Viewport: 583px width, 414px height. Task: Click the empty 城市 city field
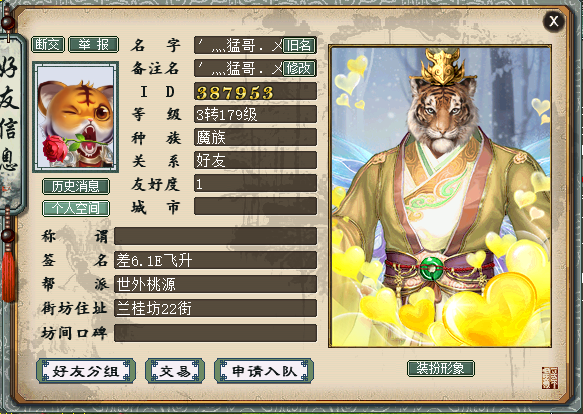click(255, 206)
